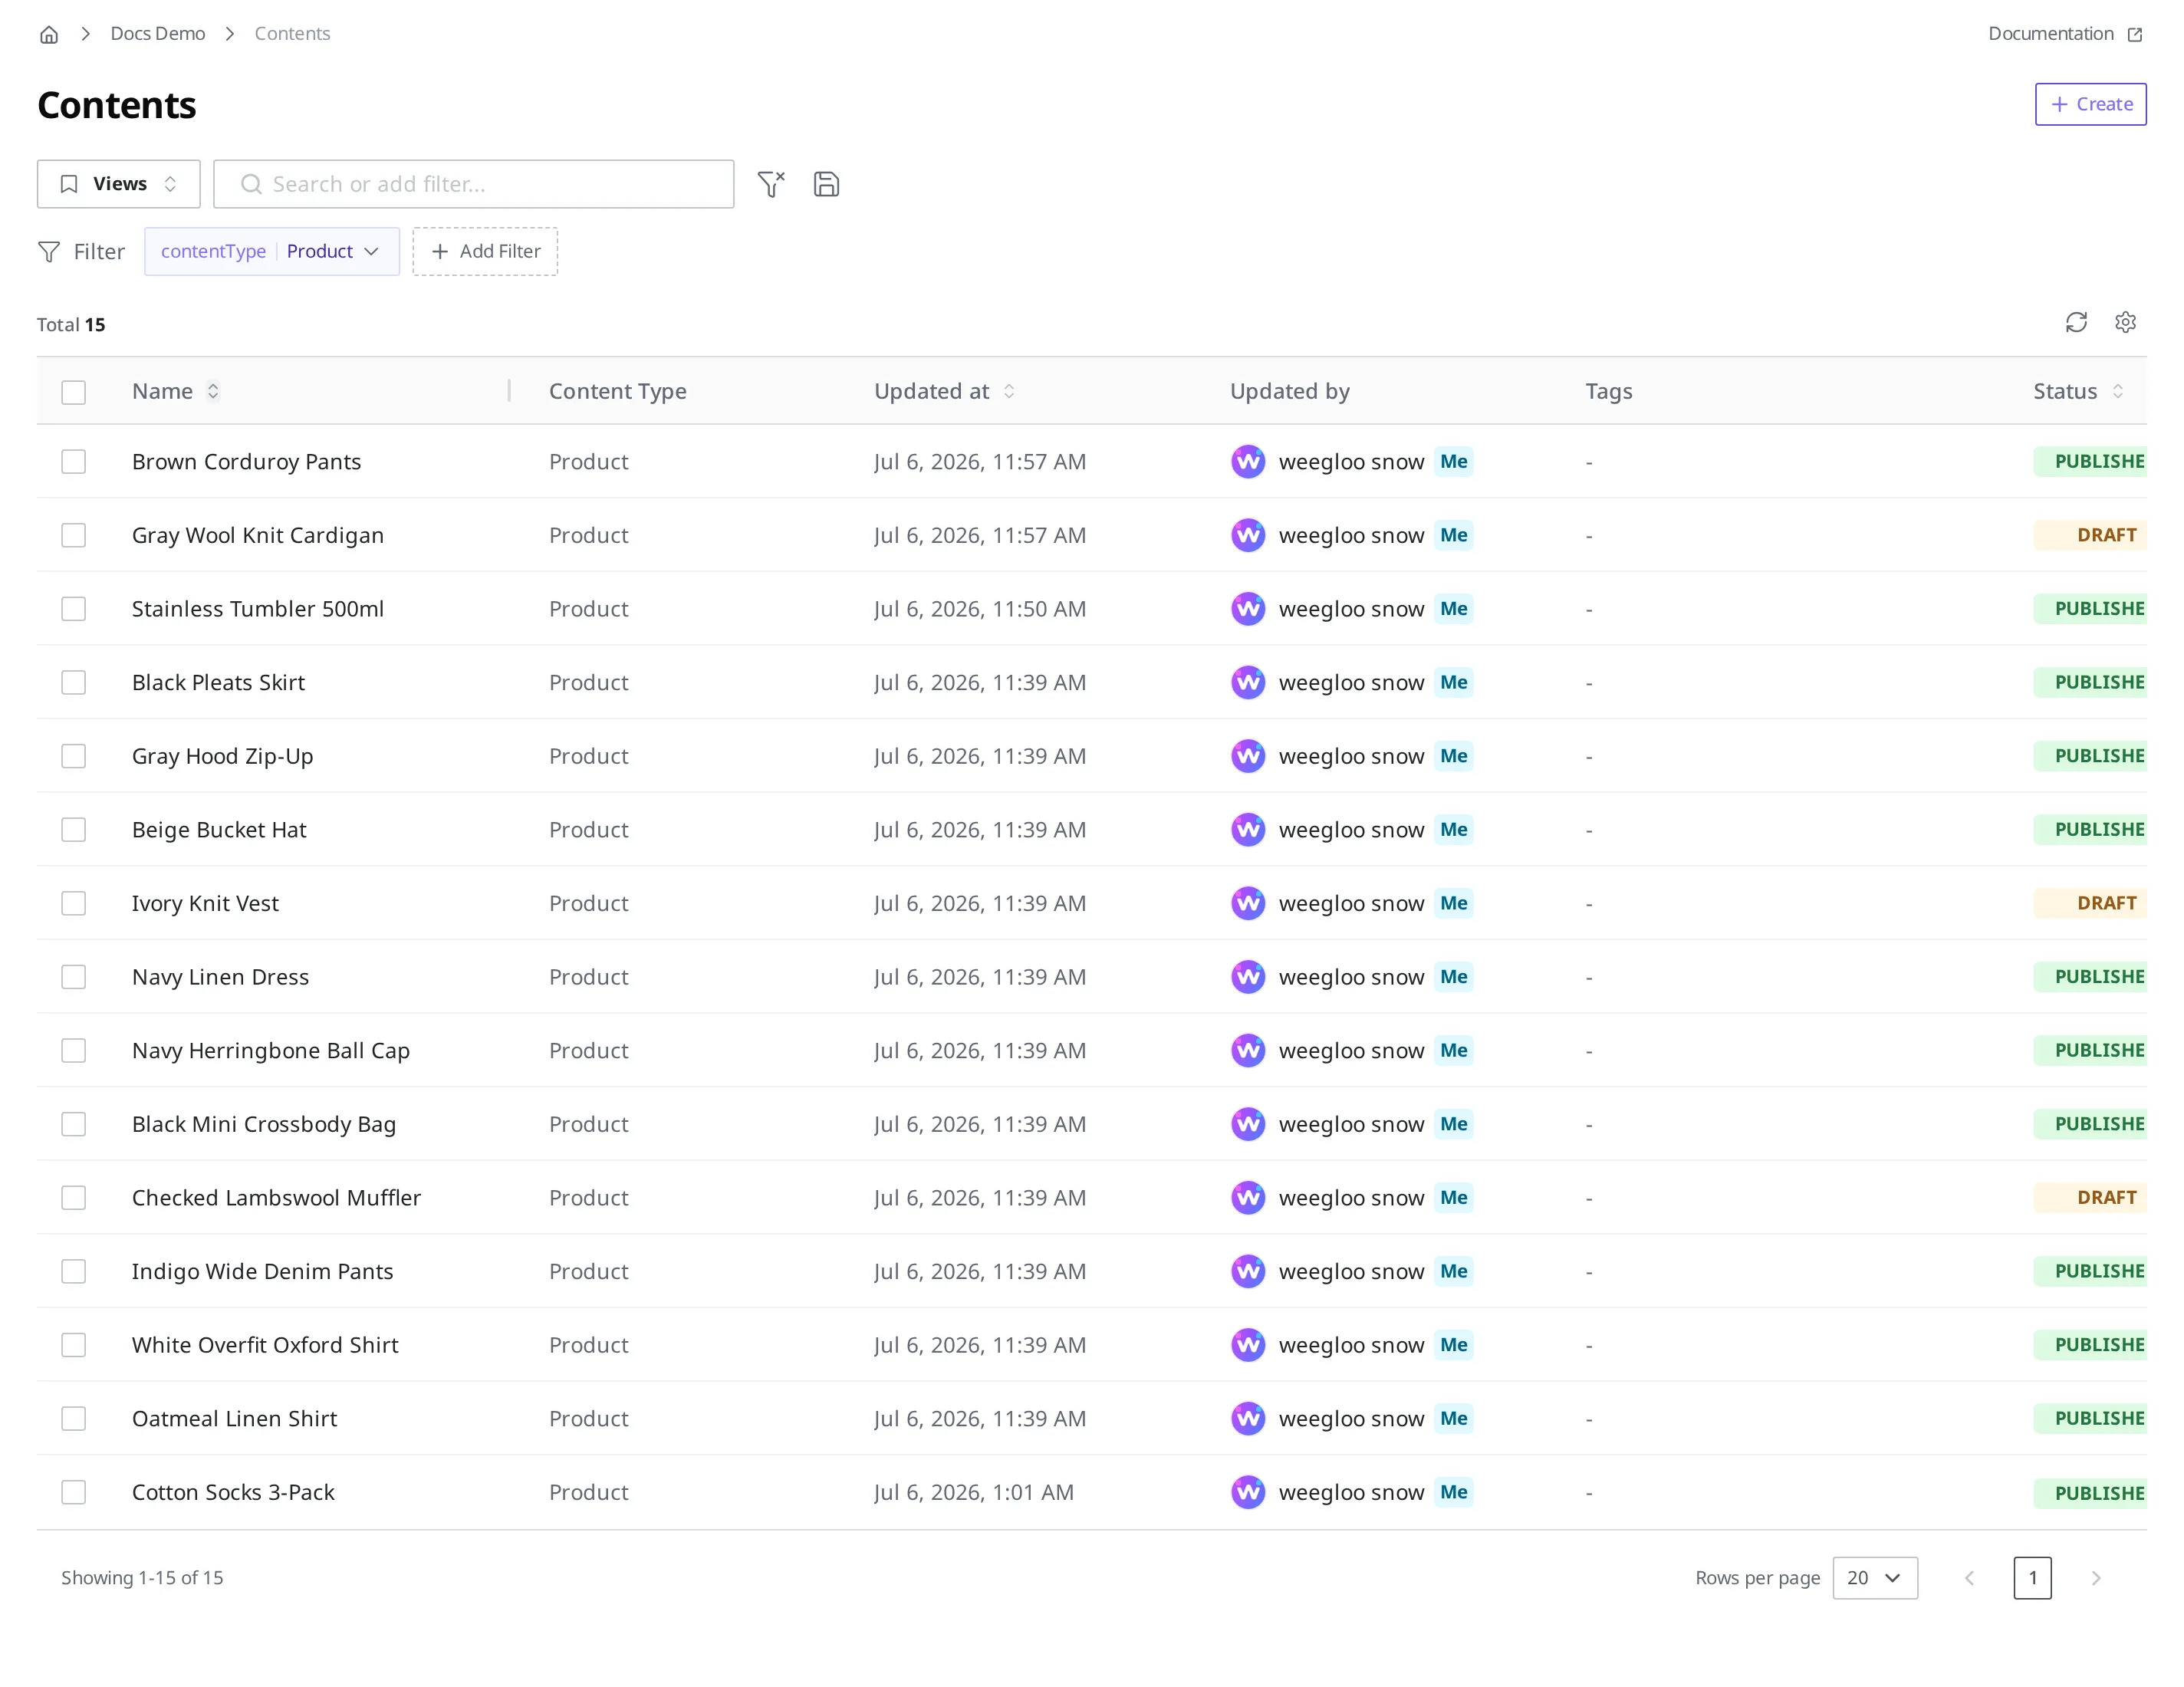Sort by Updated at column arrows
This screenshot has width=2184, height=1687.
point(1009,391)
